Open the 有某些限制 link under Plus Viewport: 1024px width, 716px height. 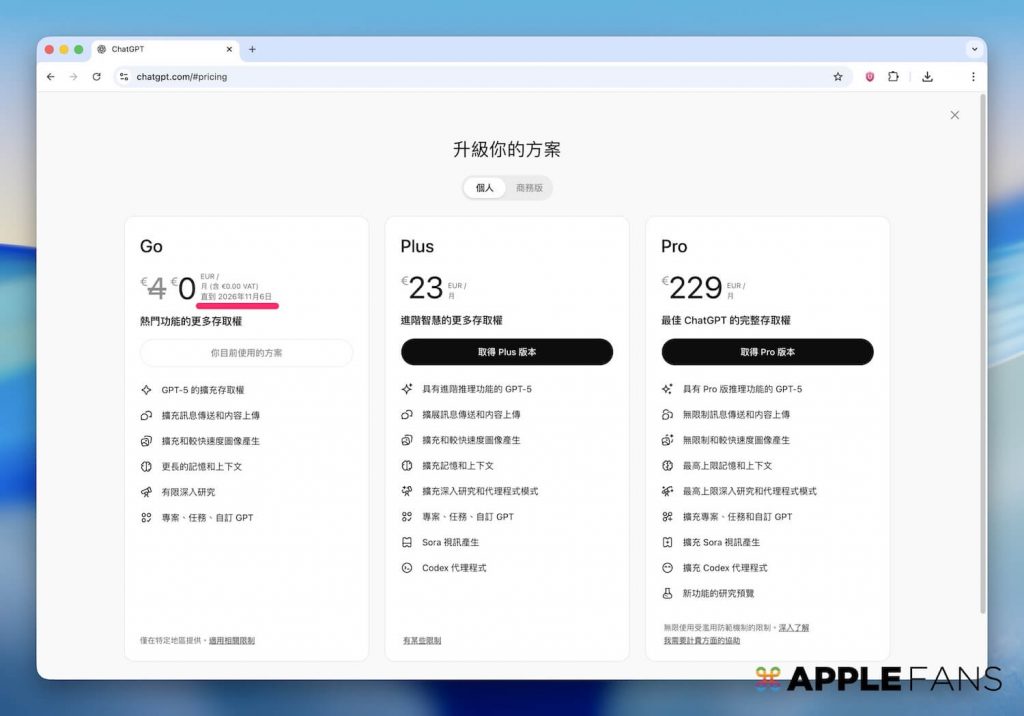tap(422, 640)
